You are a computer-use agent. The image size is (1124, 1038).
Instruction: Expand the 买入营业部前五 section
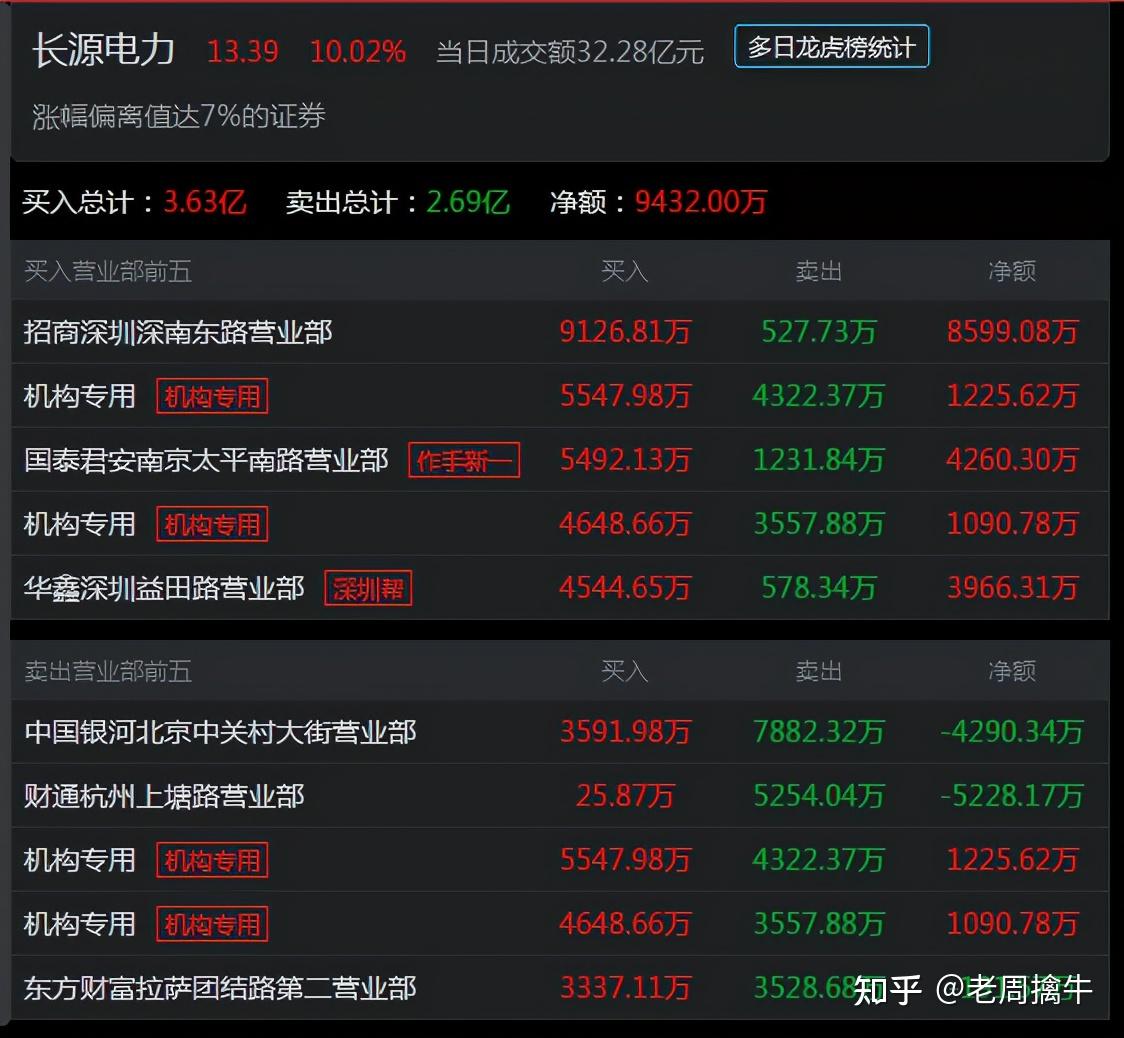[x=110, y=271]
